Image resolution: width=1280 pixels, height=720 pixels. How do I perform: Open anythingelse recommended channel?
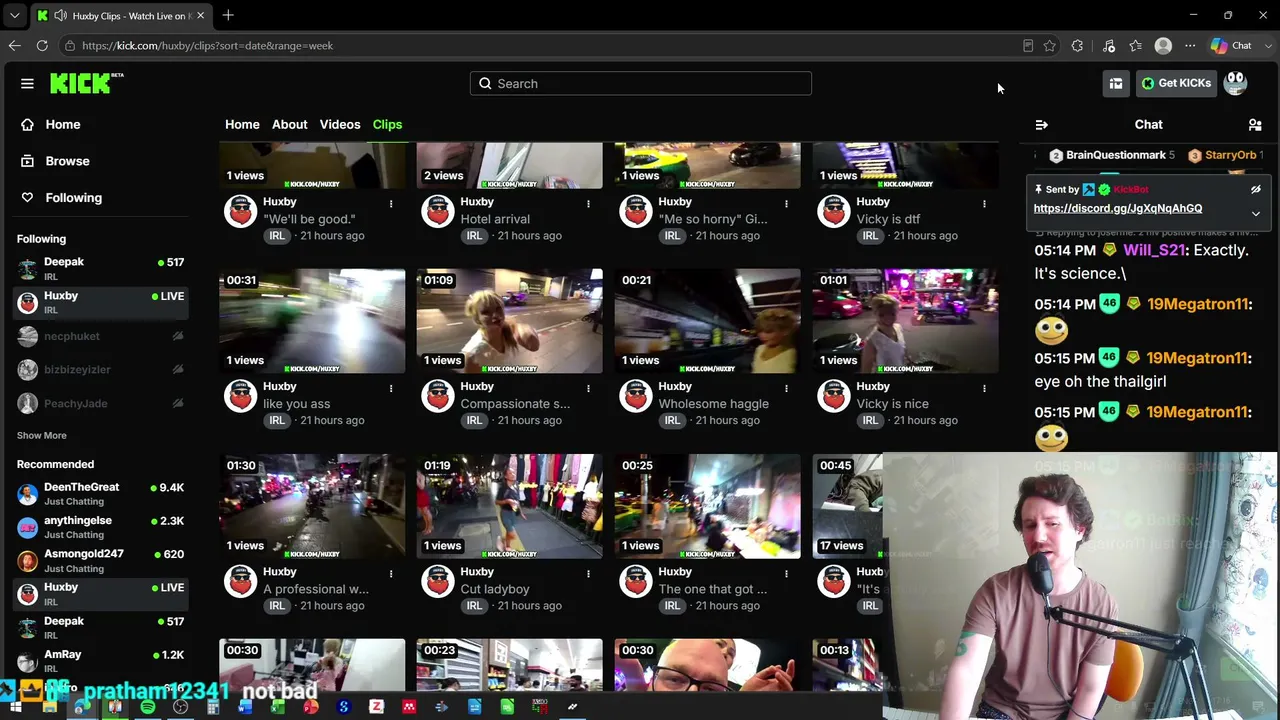[100, 527]
